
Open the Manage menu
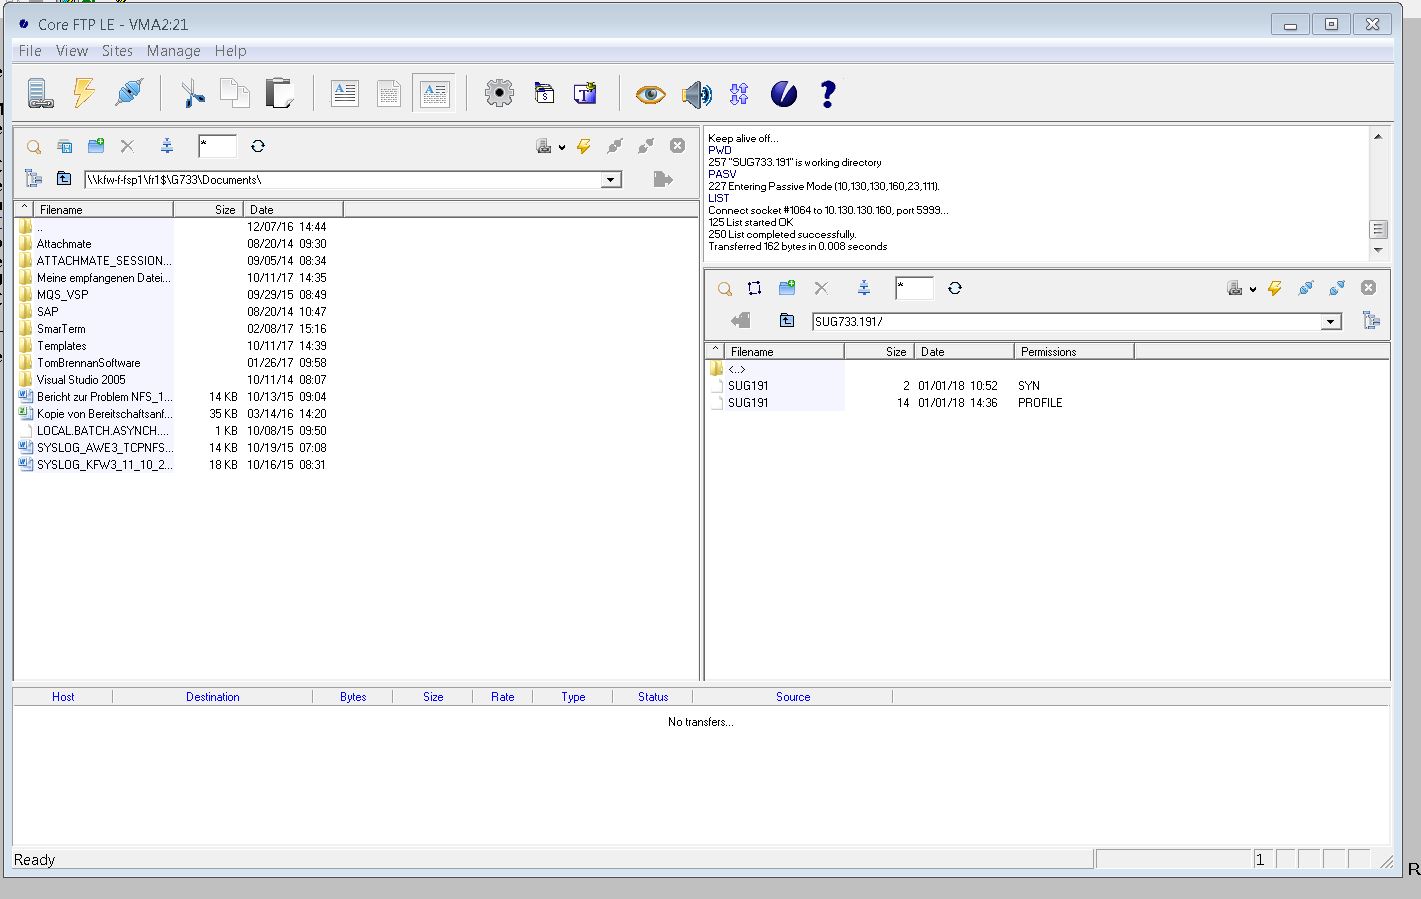[173, 51]
